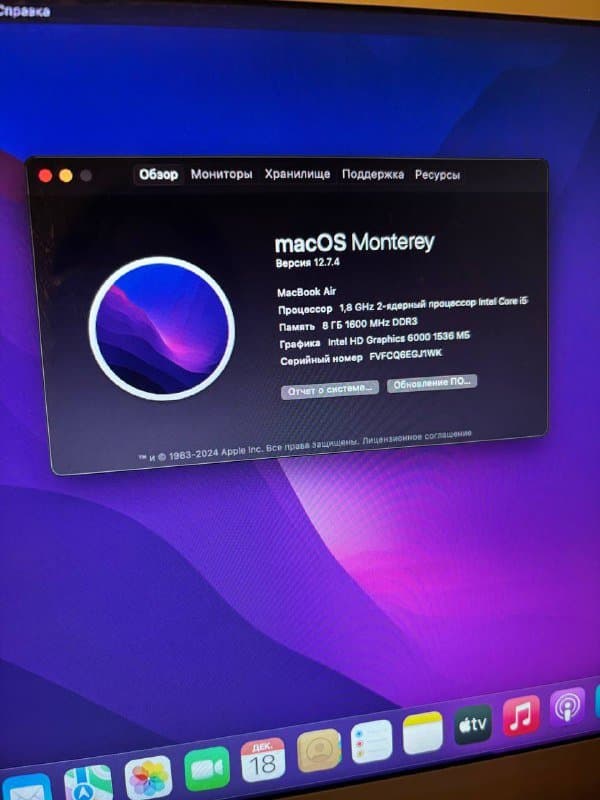Select the Поддержка tab

tap(372, 174)
